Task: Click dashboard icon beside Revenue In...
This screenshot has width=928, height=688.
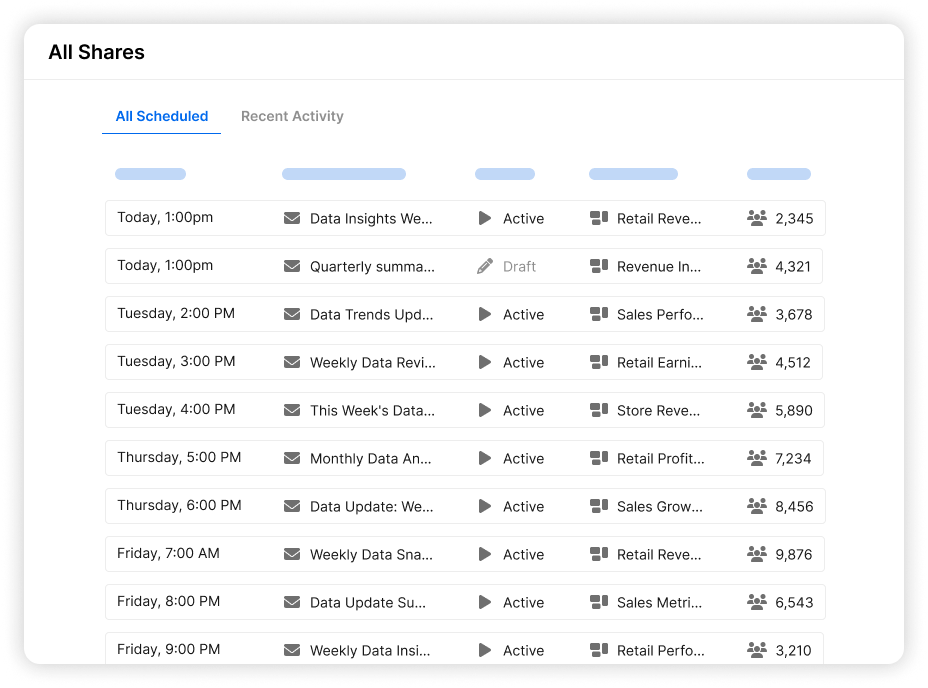Action: [599, 266]
